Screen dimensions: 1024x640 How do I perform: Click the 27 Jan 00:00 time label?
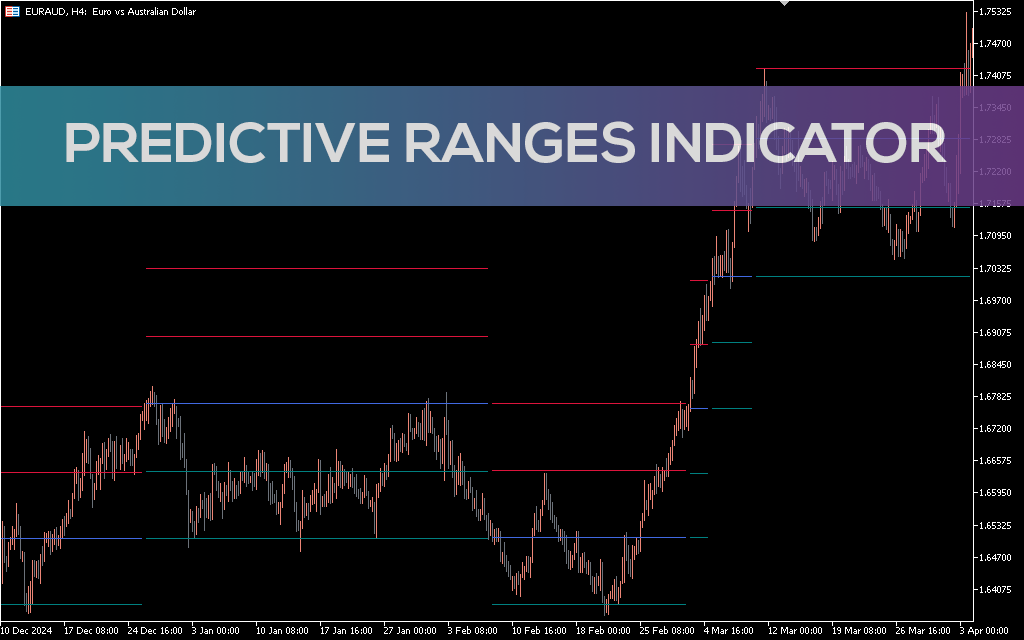coord(411,631)
